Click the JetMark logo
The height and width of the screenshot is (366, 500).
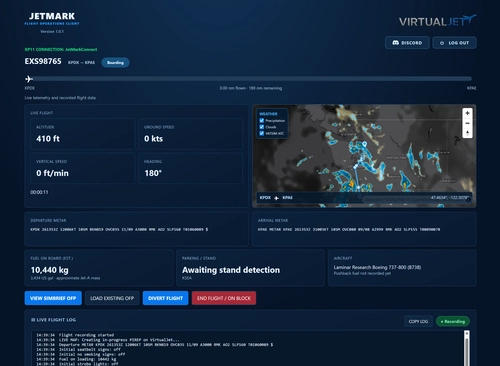[x=52, y=19]
